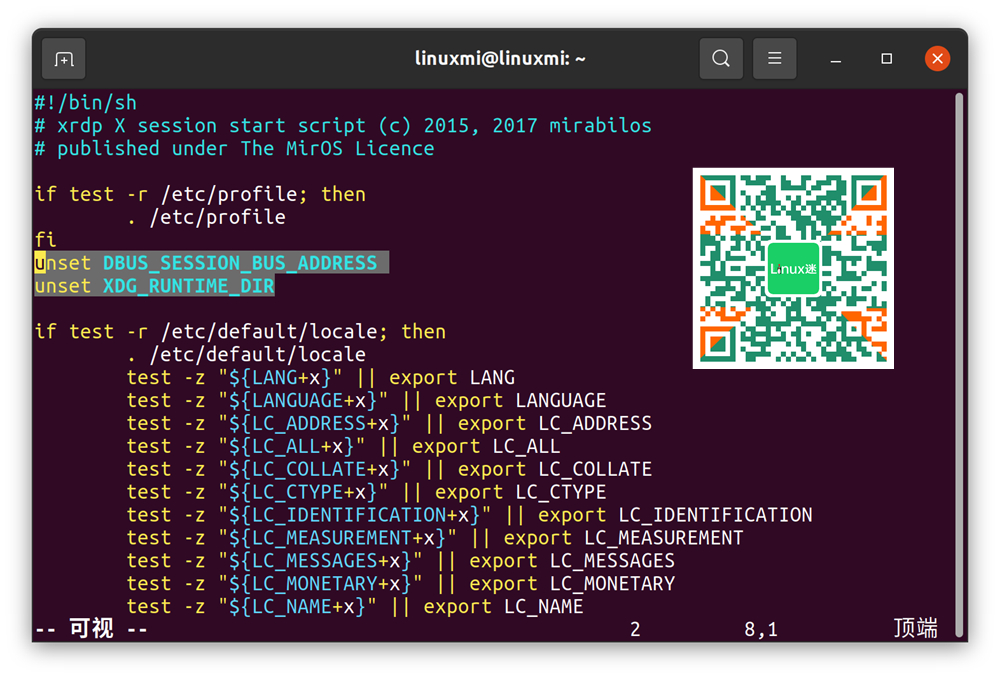Click 'if test -r /etc/profile; then' line
Viewport: 1000px width, 678px height.
[x=200, y=194]
